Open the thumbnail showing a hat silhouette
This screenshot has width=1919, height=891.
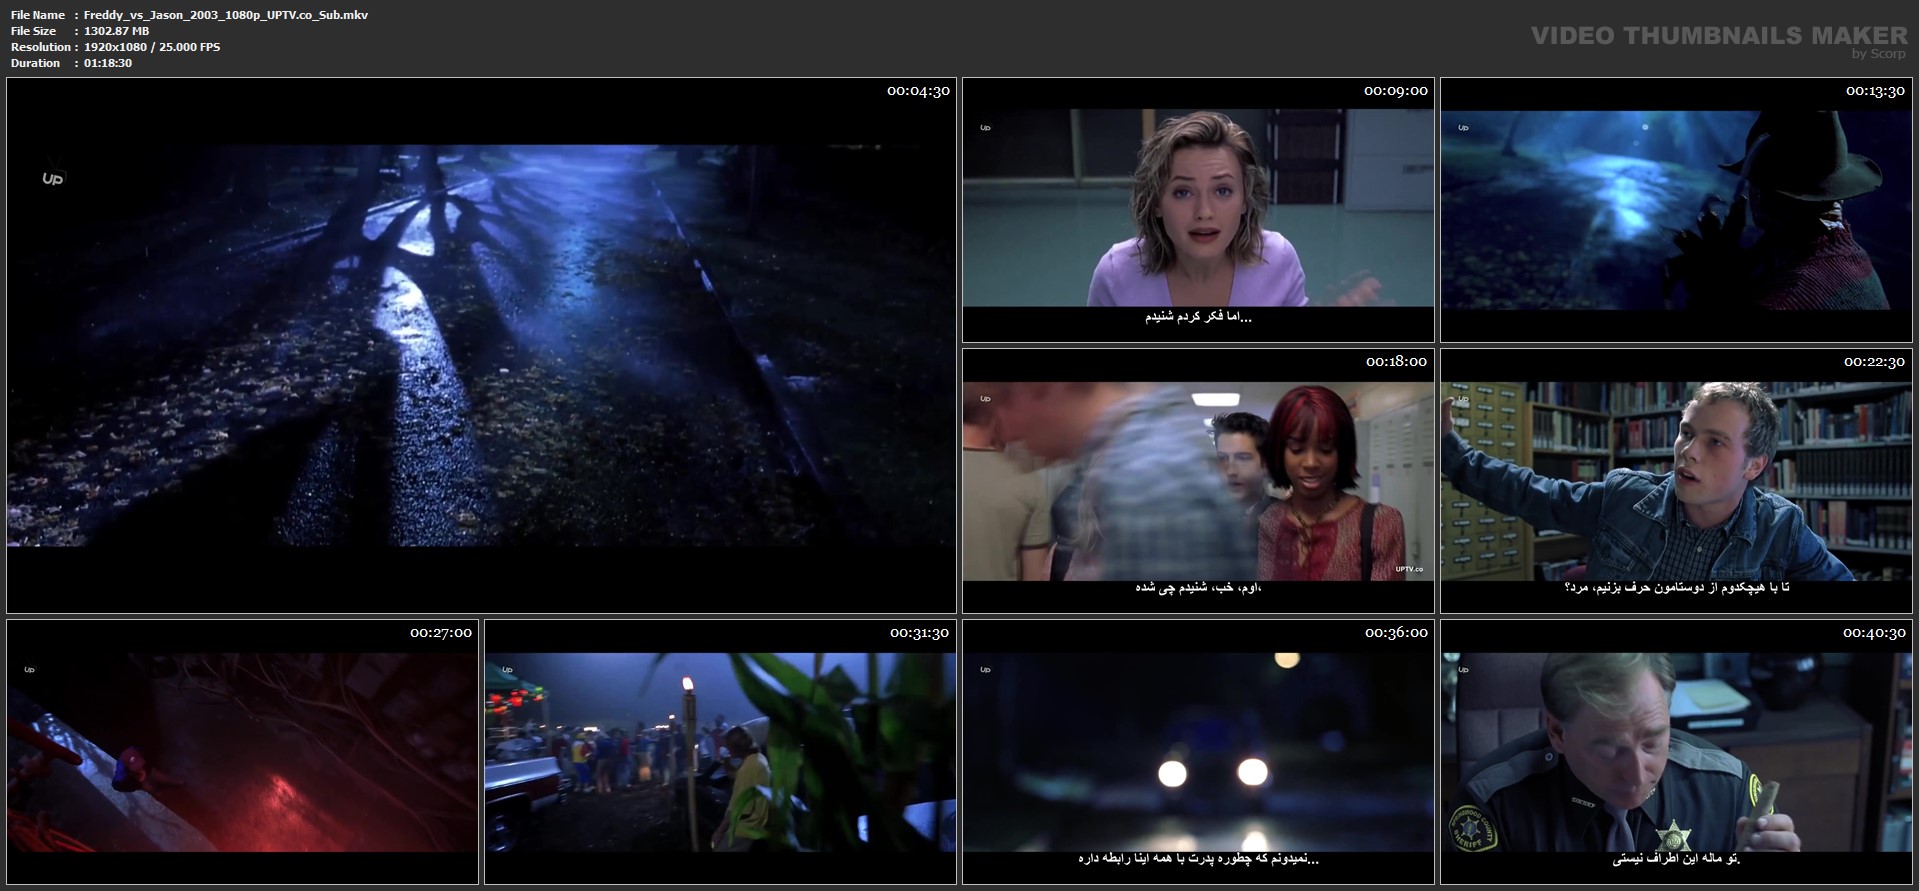(x=1676, y=210)
